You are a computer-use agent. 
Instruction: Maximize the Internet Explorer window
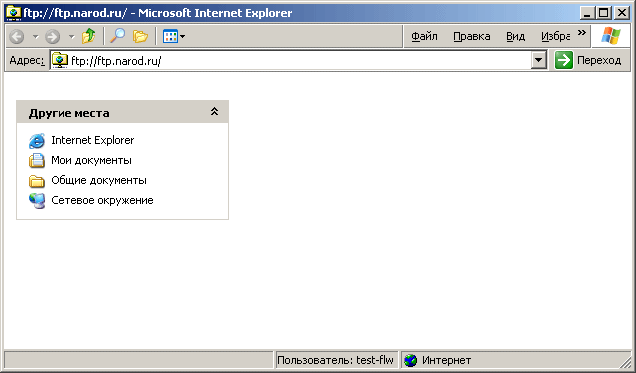click(x=604, y=13)
